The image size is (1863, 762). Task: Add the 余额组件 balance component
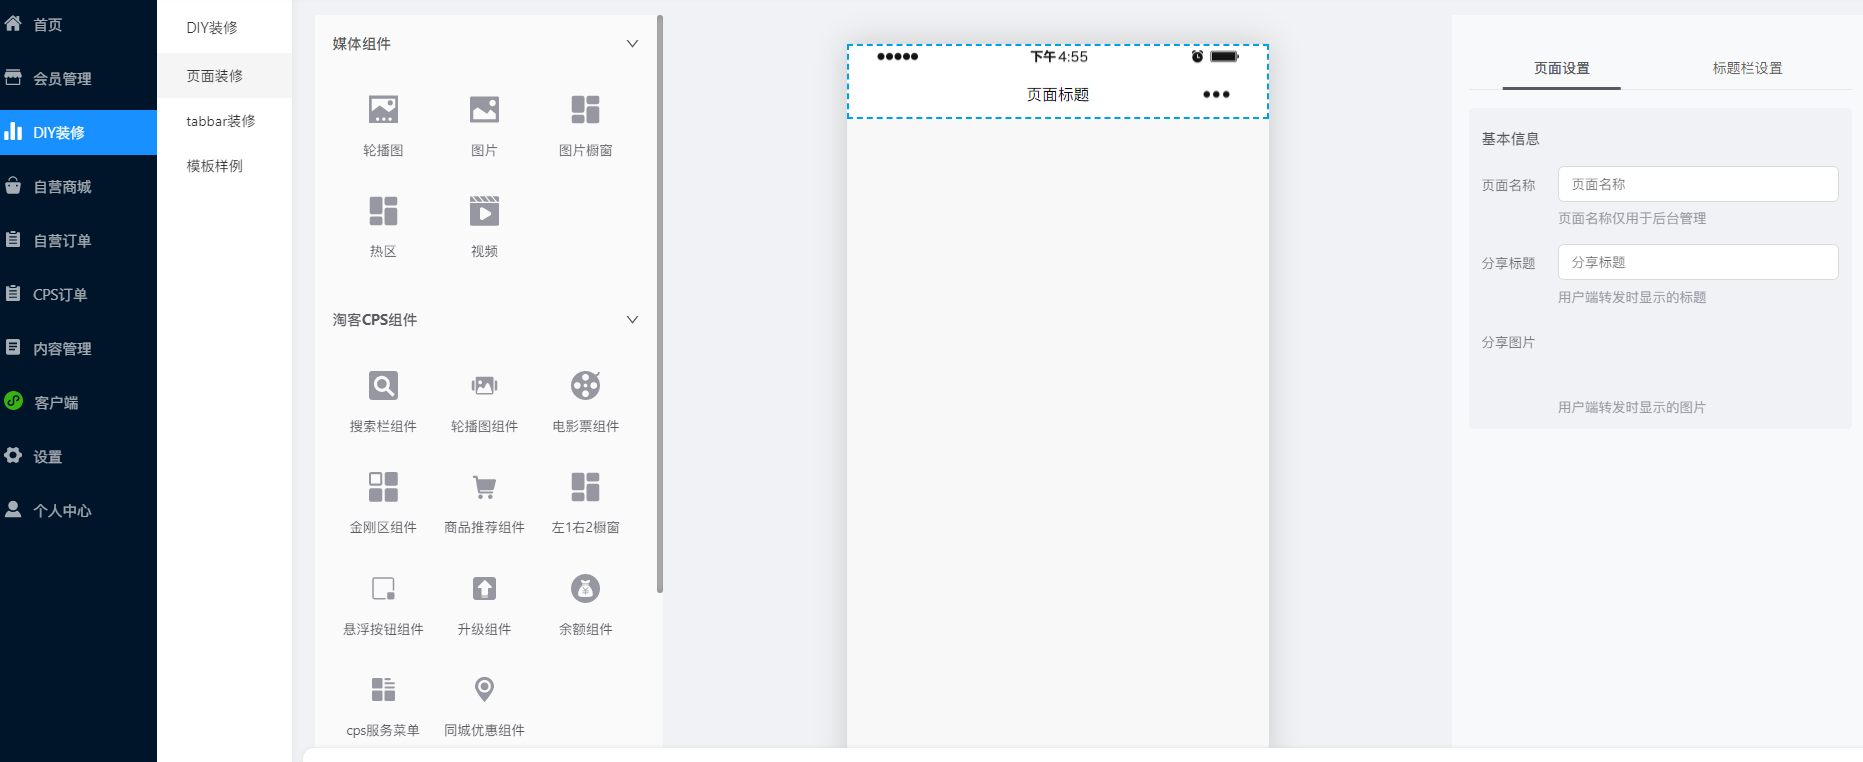(585, 589)
